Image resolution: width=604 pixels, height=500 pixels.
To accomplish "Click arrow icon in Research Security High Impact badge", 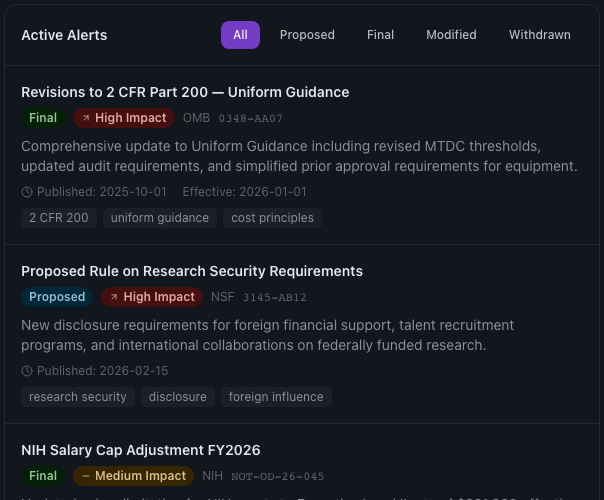I will 114,297.
